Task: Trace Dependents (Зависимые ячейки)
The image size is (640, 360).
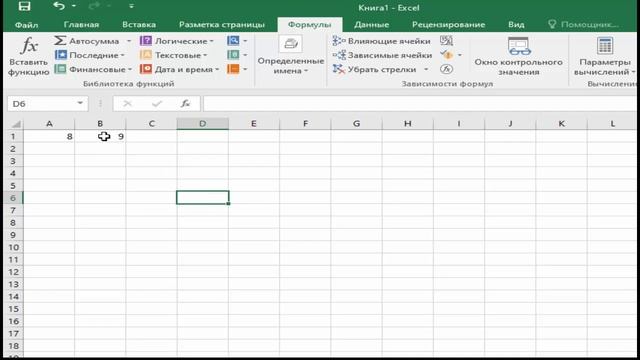Action: coord(382,55)
